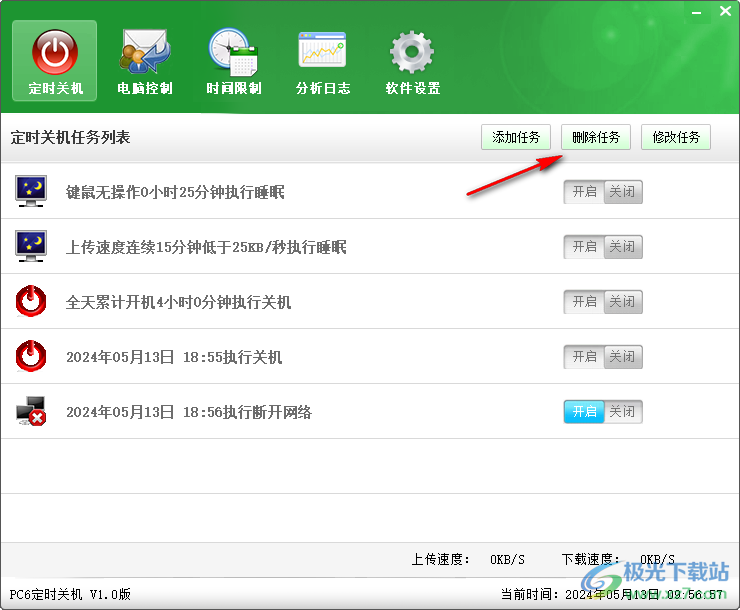Select task text 上传速度连续15分钟低于25KB/秒执行睡眠
Viewport: 740px width, 610px height.
(206, 247)
